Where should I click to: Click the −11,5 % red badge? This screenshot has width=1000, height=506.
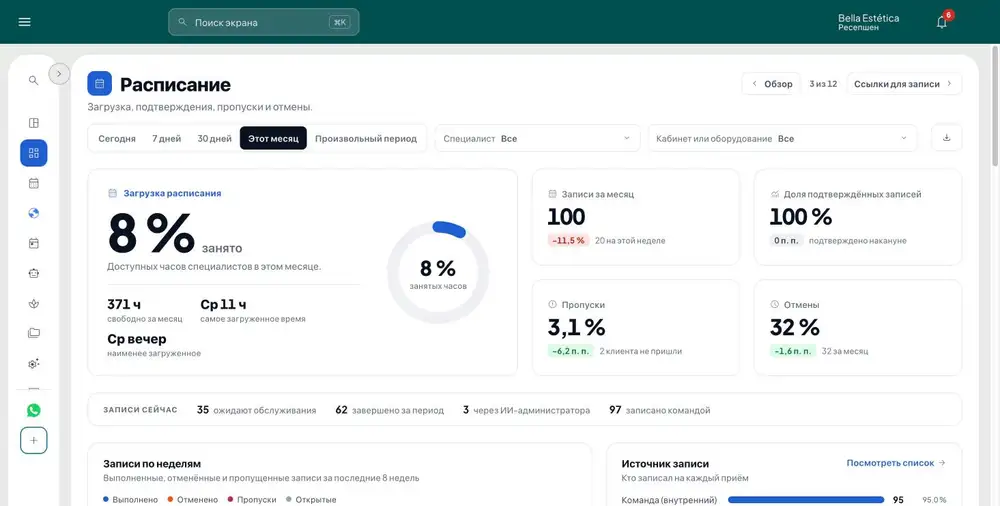(568, 241)
